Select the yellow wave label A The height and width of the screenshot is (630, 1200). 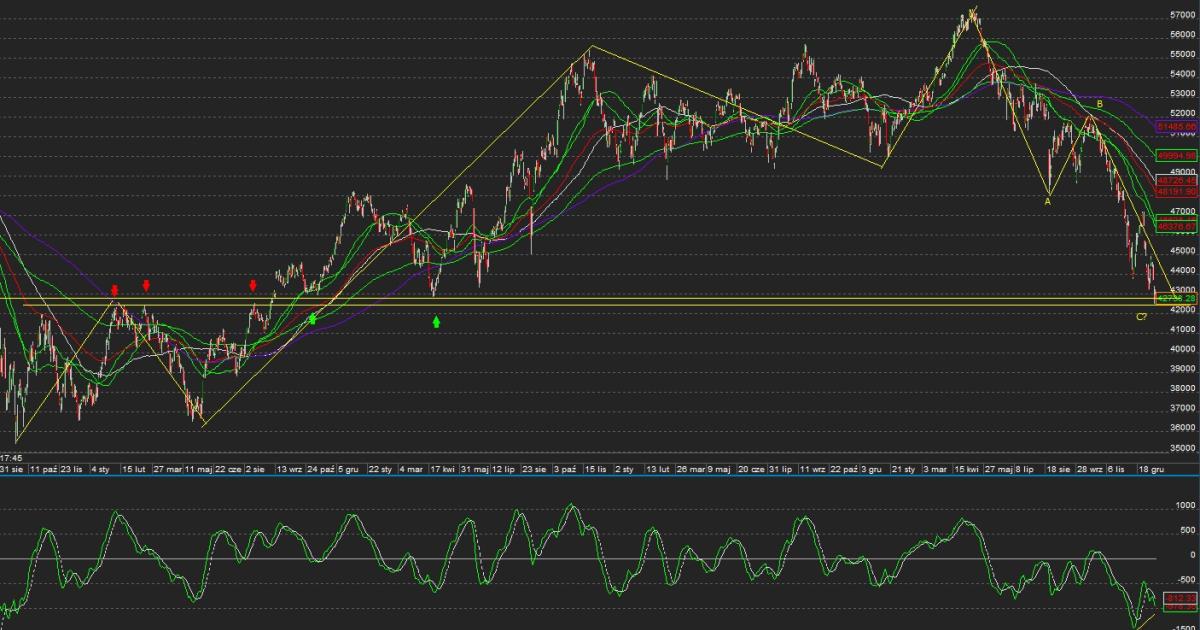pos(1047,201)
